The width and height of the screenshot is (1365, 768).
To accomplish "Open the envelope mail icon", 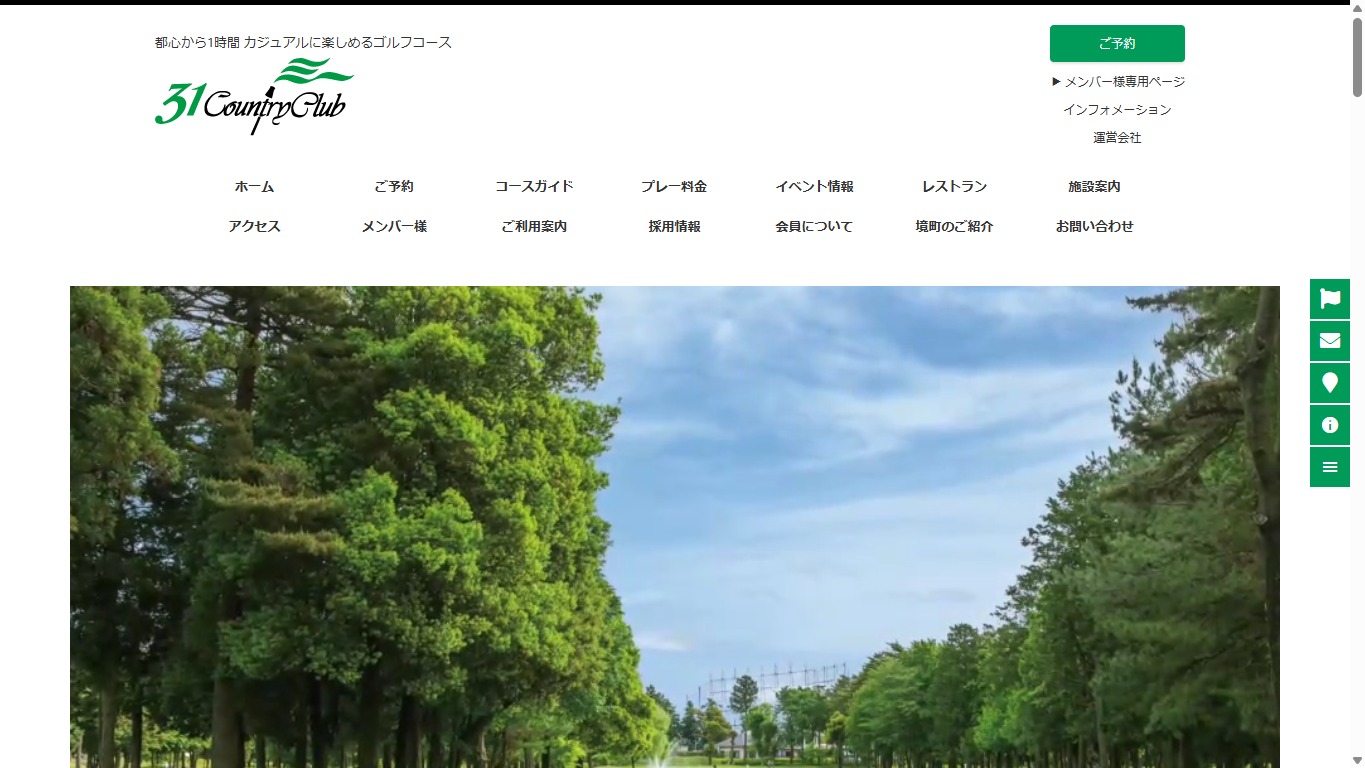I will tap(1330, 341).
